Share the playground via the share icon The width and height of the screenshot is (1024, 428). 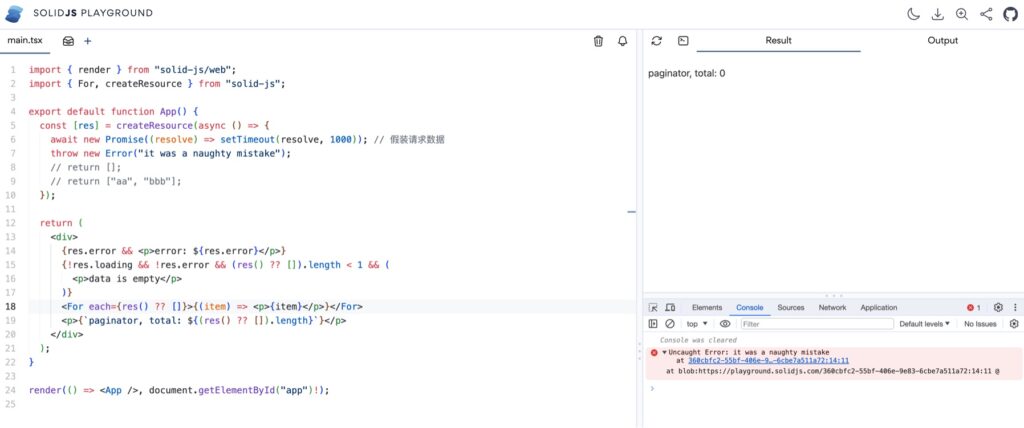(986, 14)
